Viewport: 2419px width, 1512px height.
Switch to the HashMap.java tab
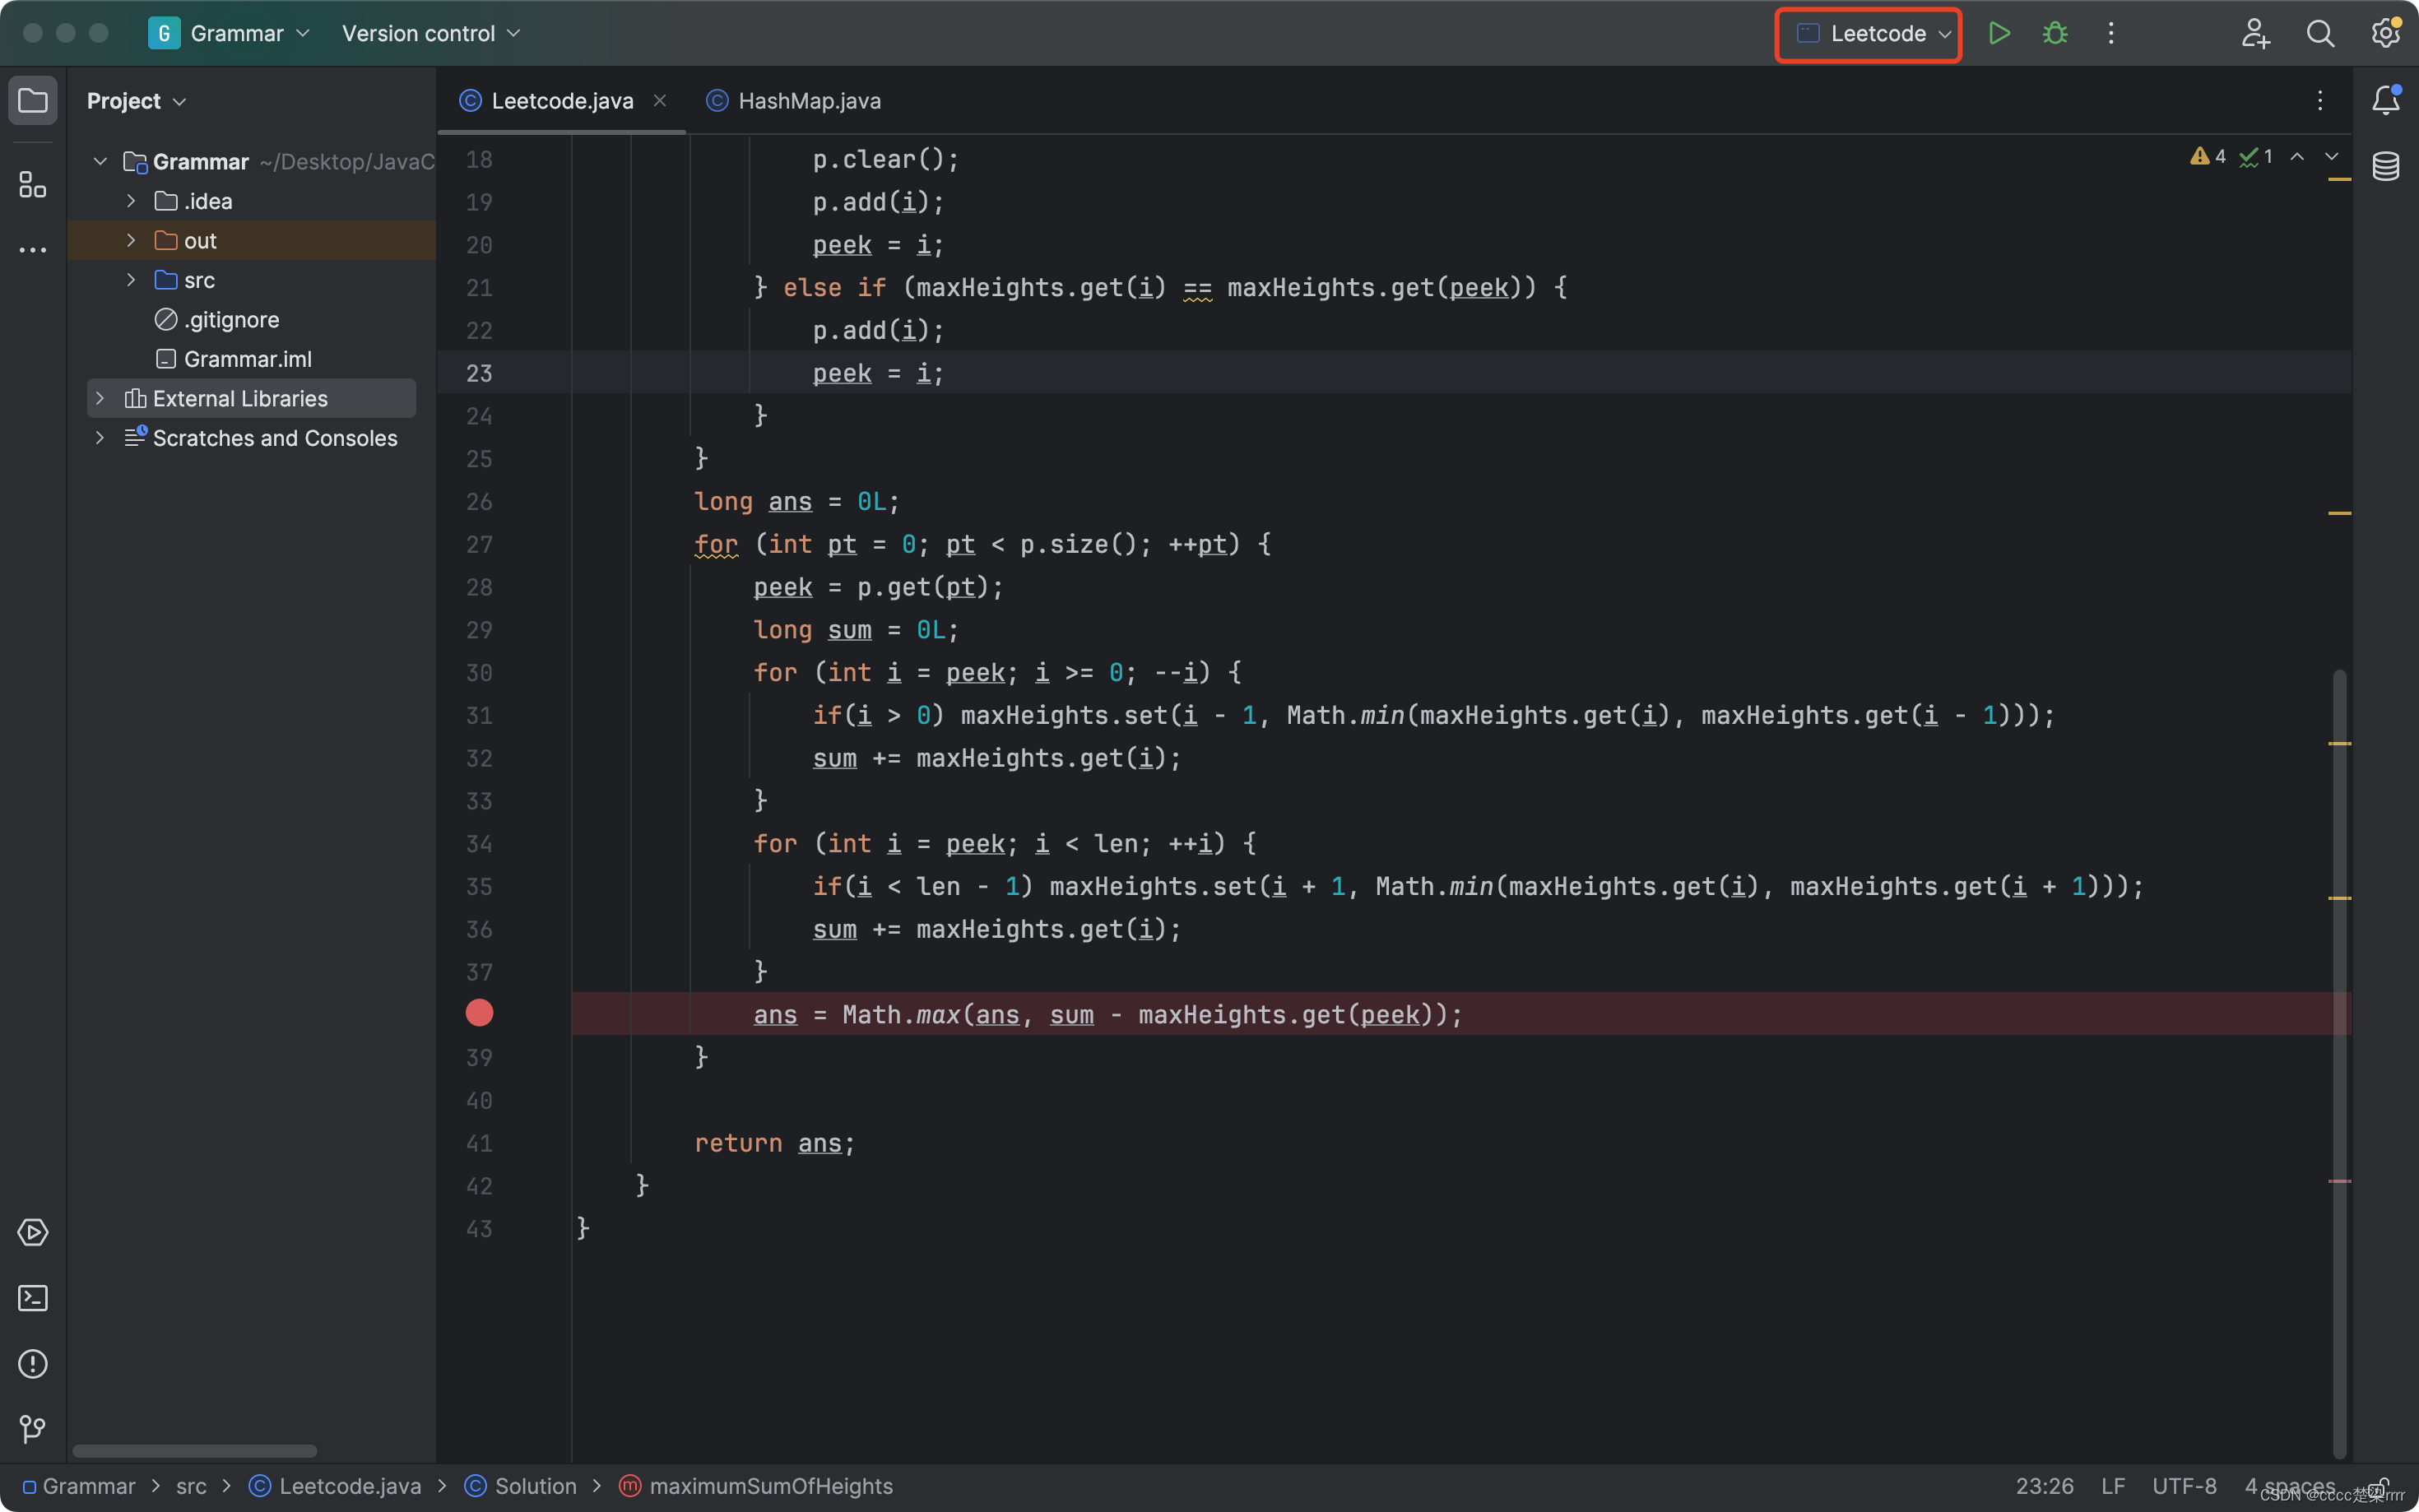(x=793, y=101)
